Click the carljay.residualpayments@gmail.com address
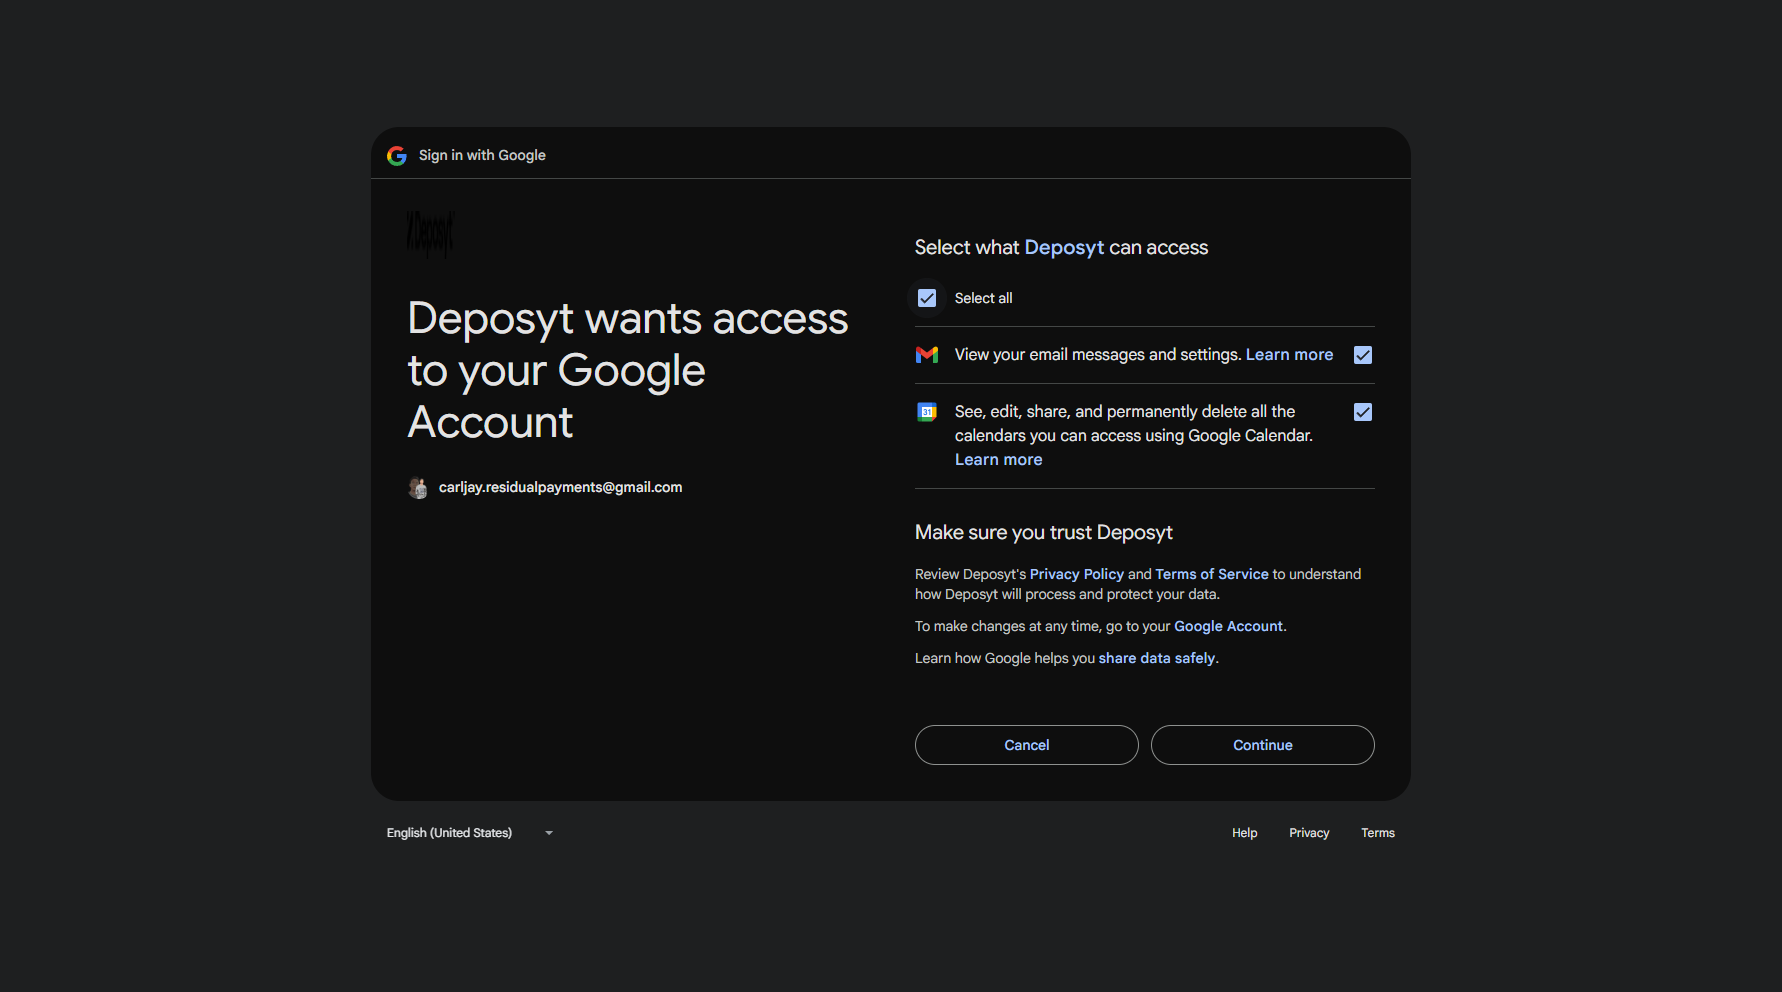Screen dimensions: 1782x992 click(x=560, y=488)
